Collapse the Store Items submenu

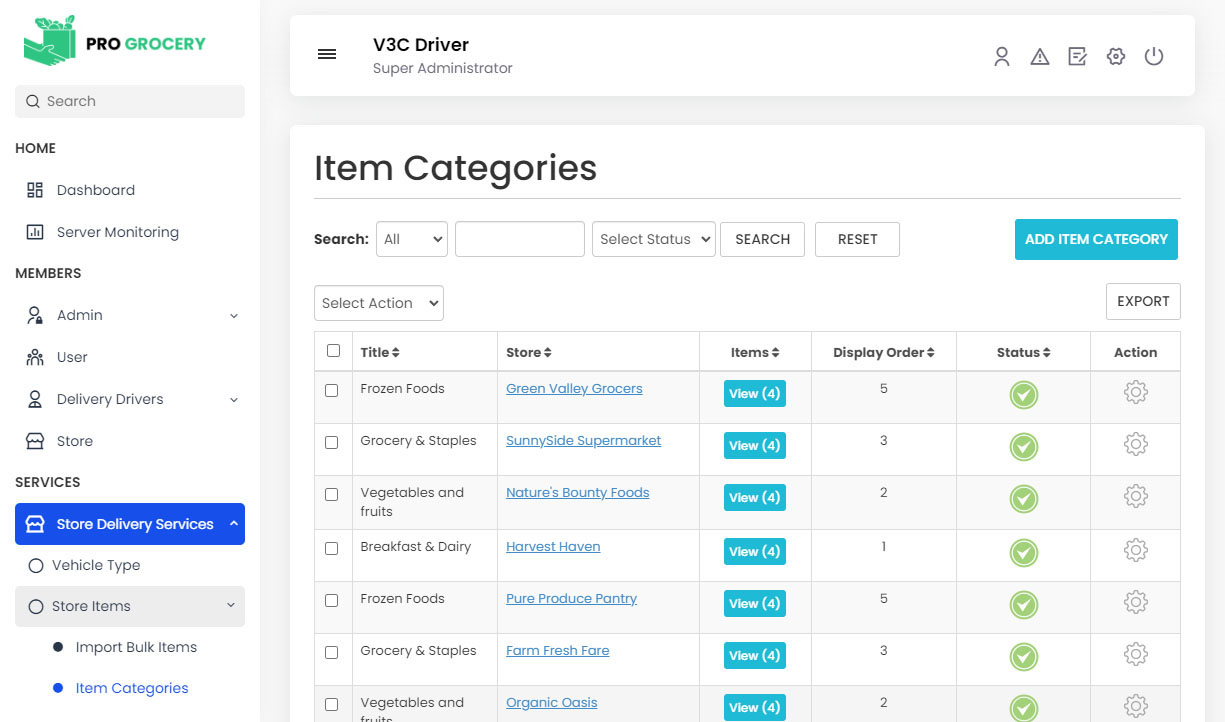130,606
